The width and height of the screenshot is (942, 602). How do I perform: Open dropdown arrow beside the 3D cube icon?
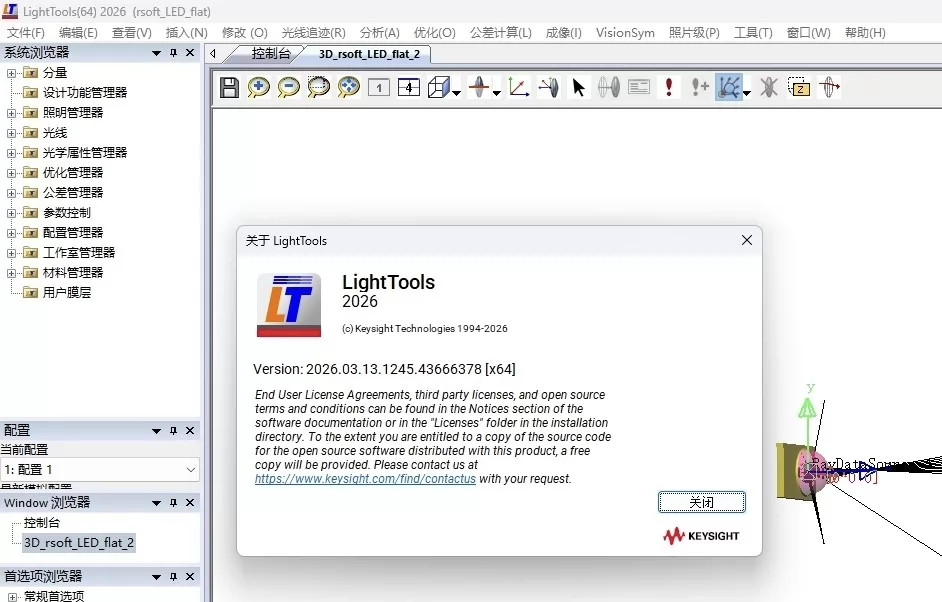point(457,93)
